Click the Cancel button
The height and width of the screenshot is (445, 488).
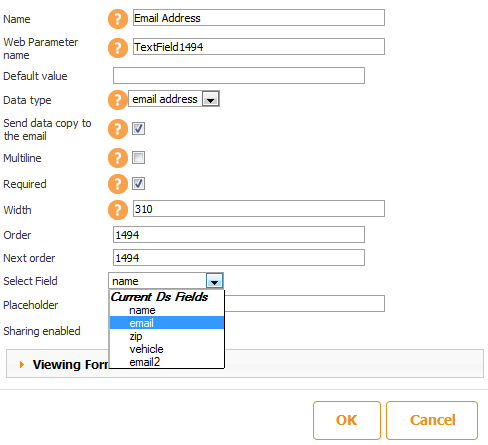pos(432,420)
